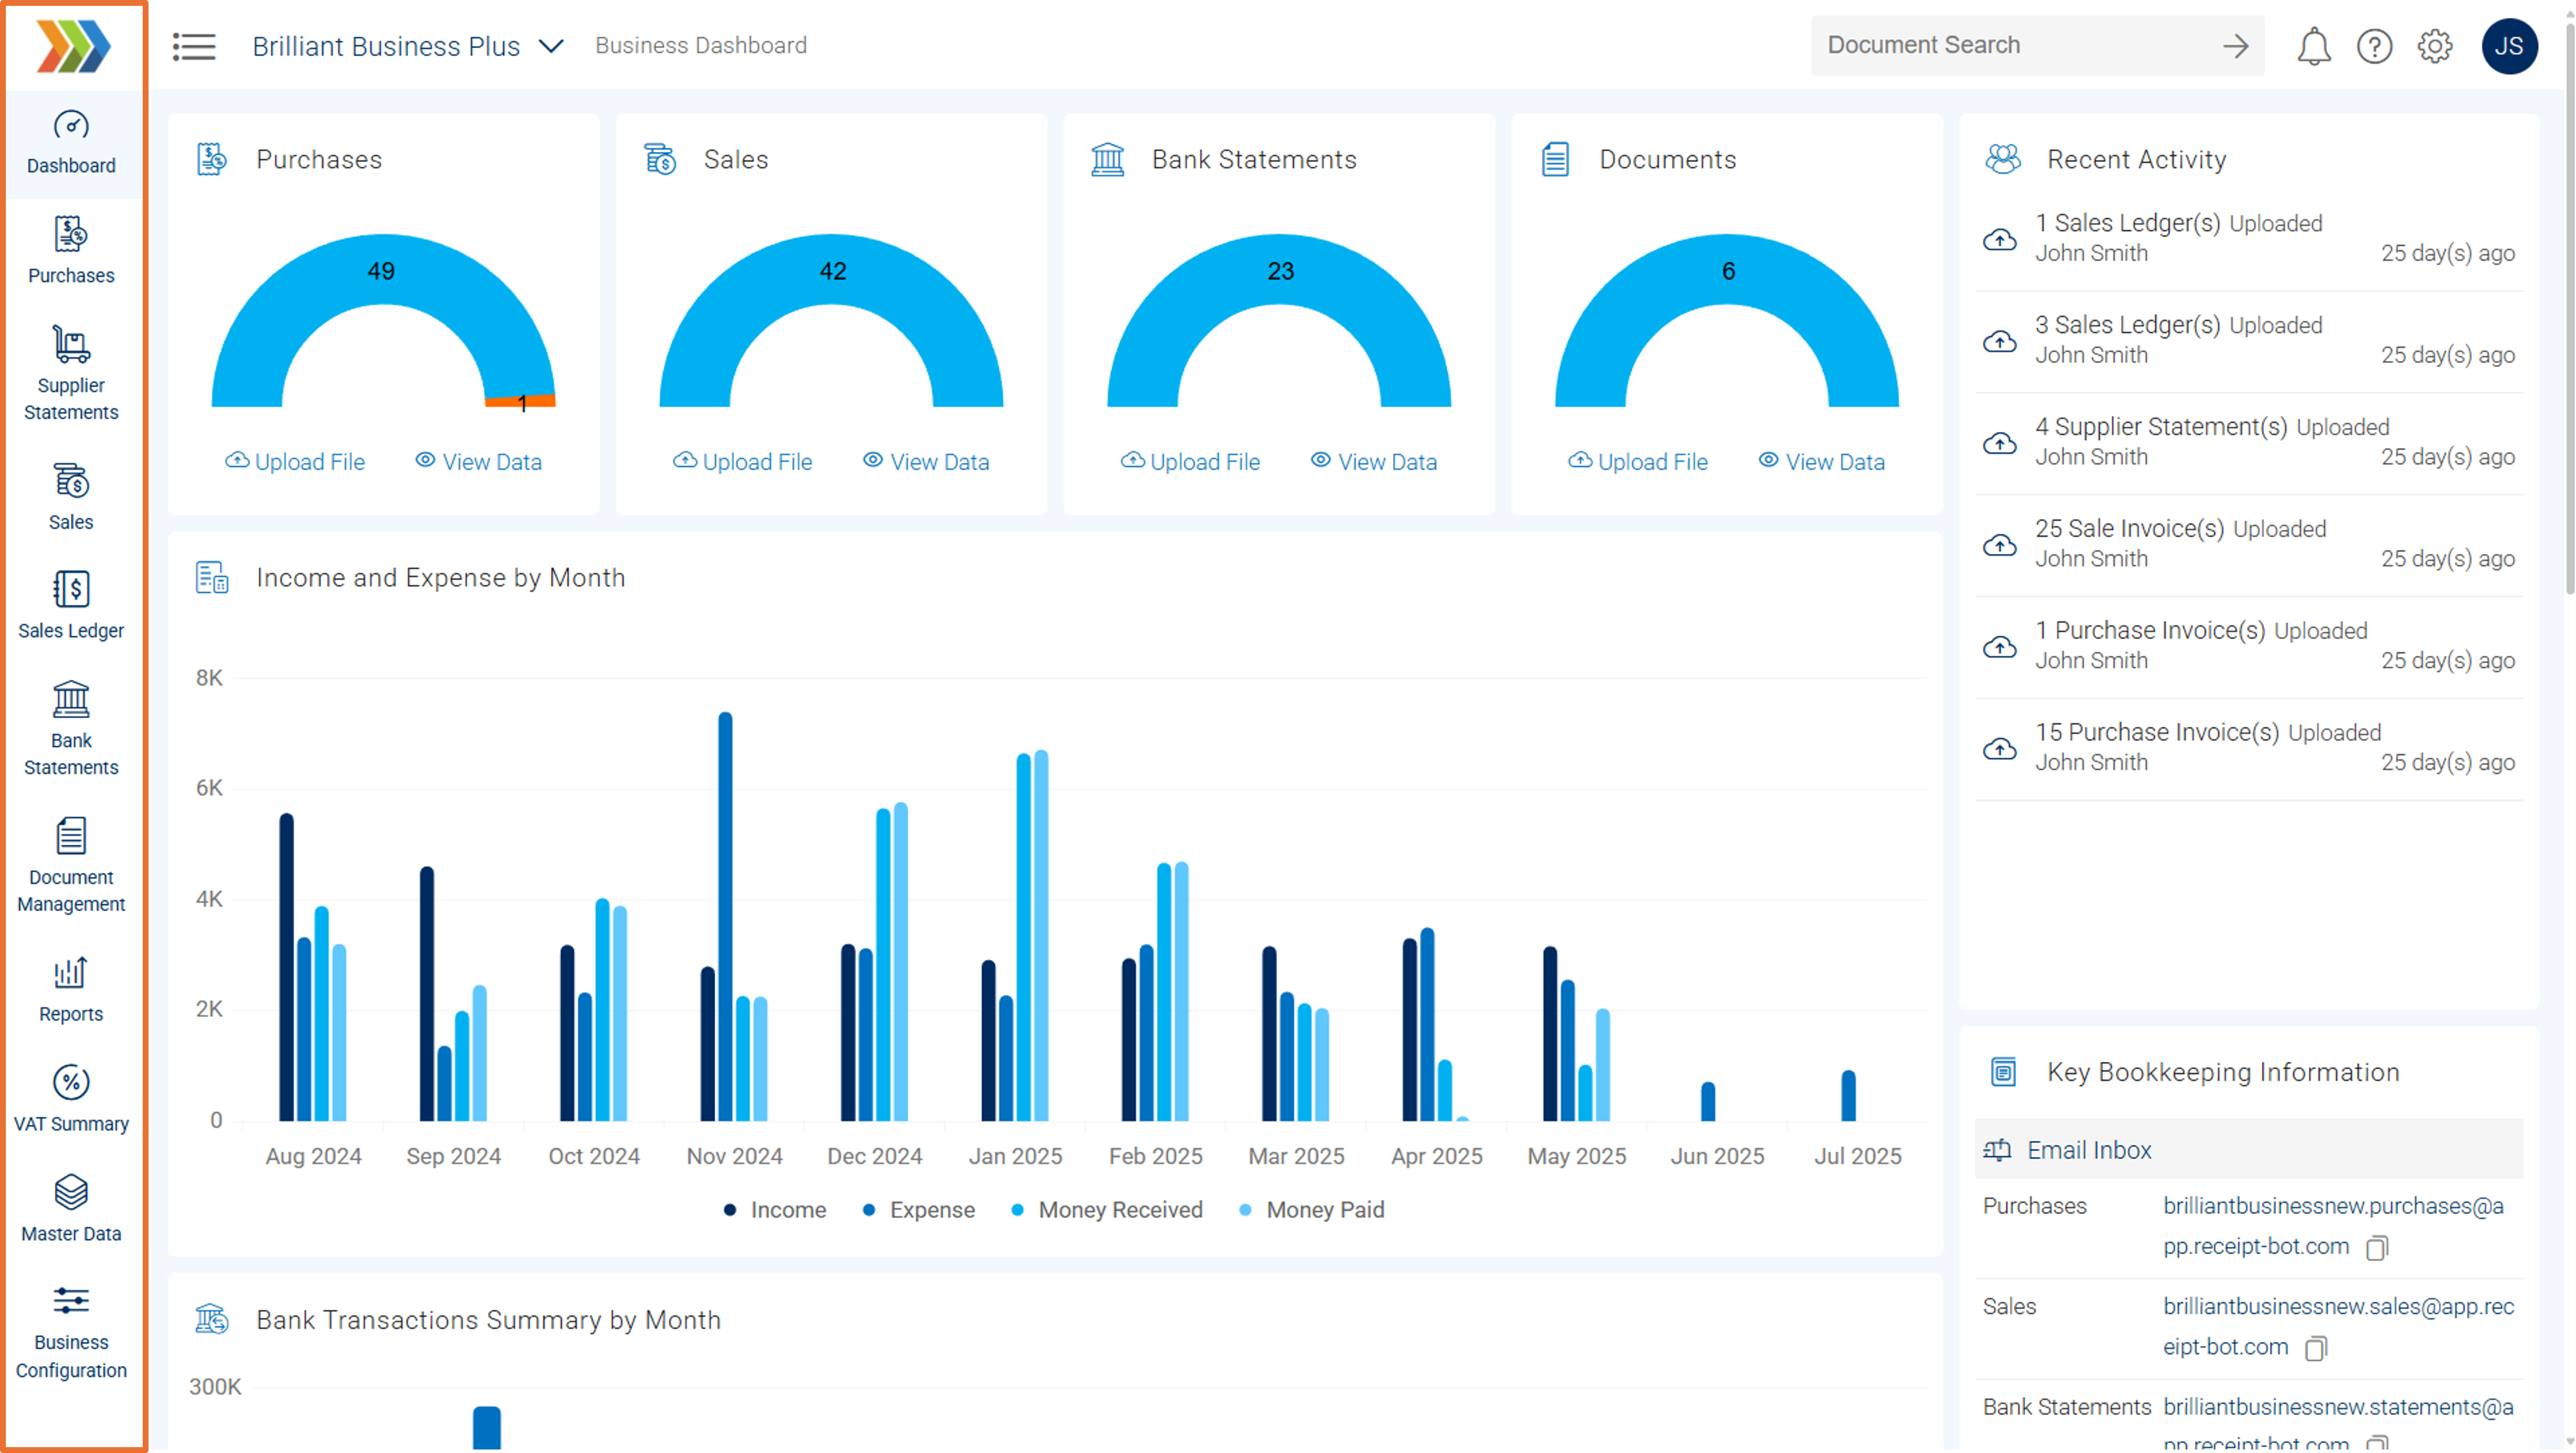Open settings gear icon in header
This screenshot has height=1453, width=2576.
(2434, 46)
